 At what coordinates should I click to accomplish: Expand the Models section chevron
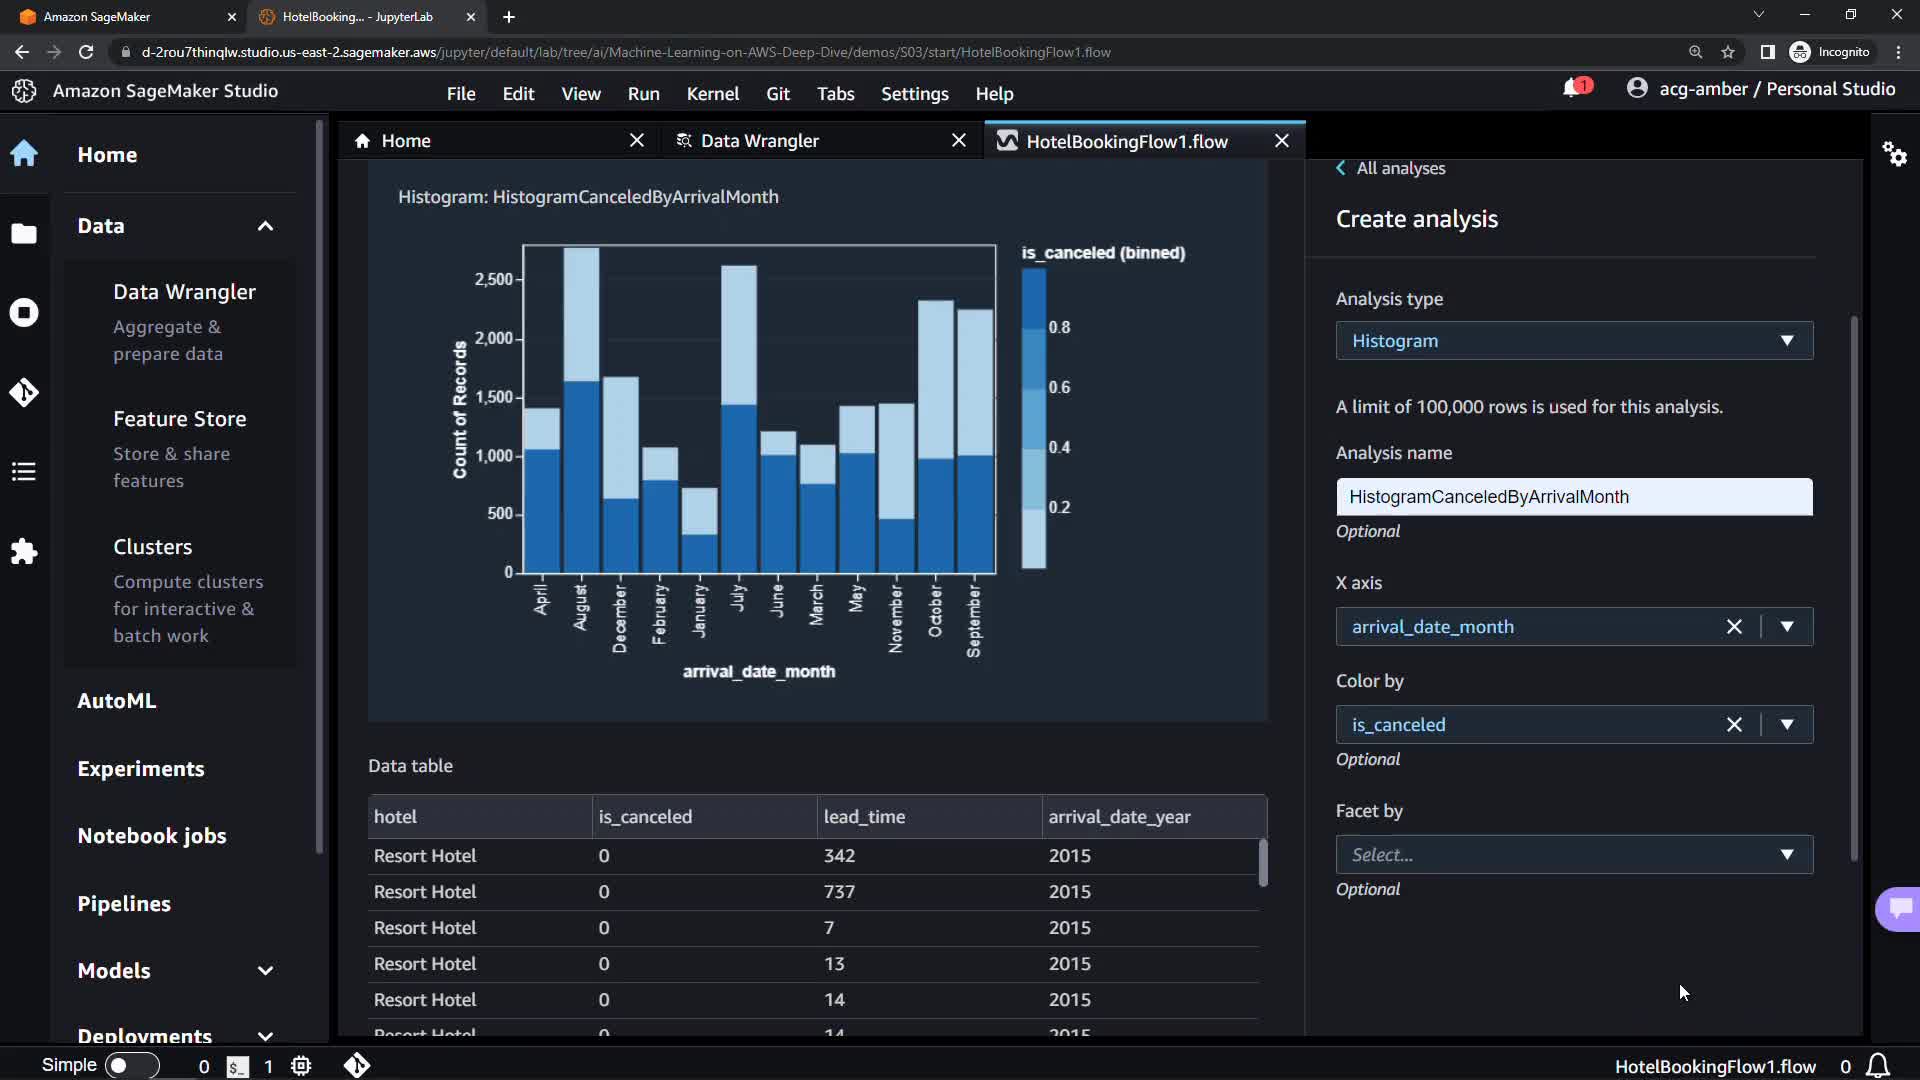pyautogui.click(x=265, y=971)
